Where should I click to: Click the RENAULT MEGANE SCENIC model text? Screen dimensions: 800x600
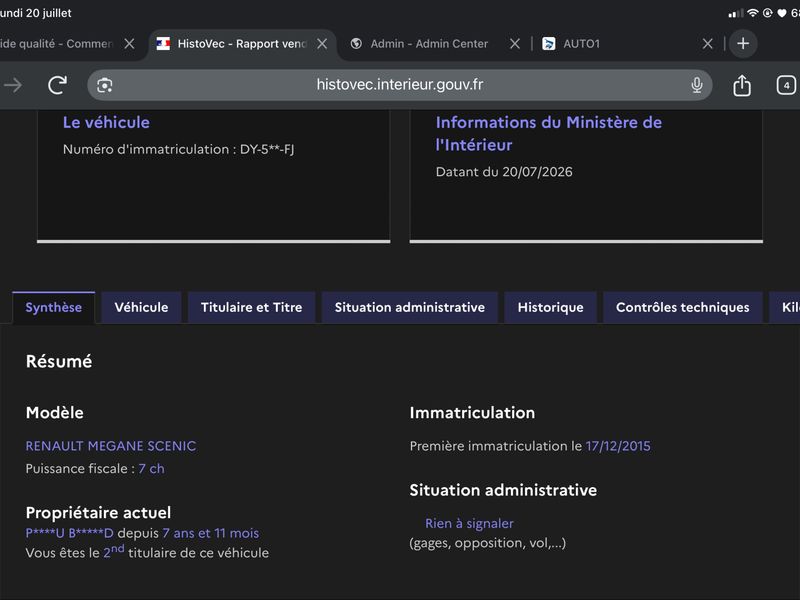[111, 446]
